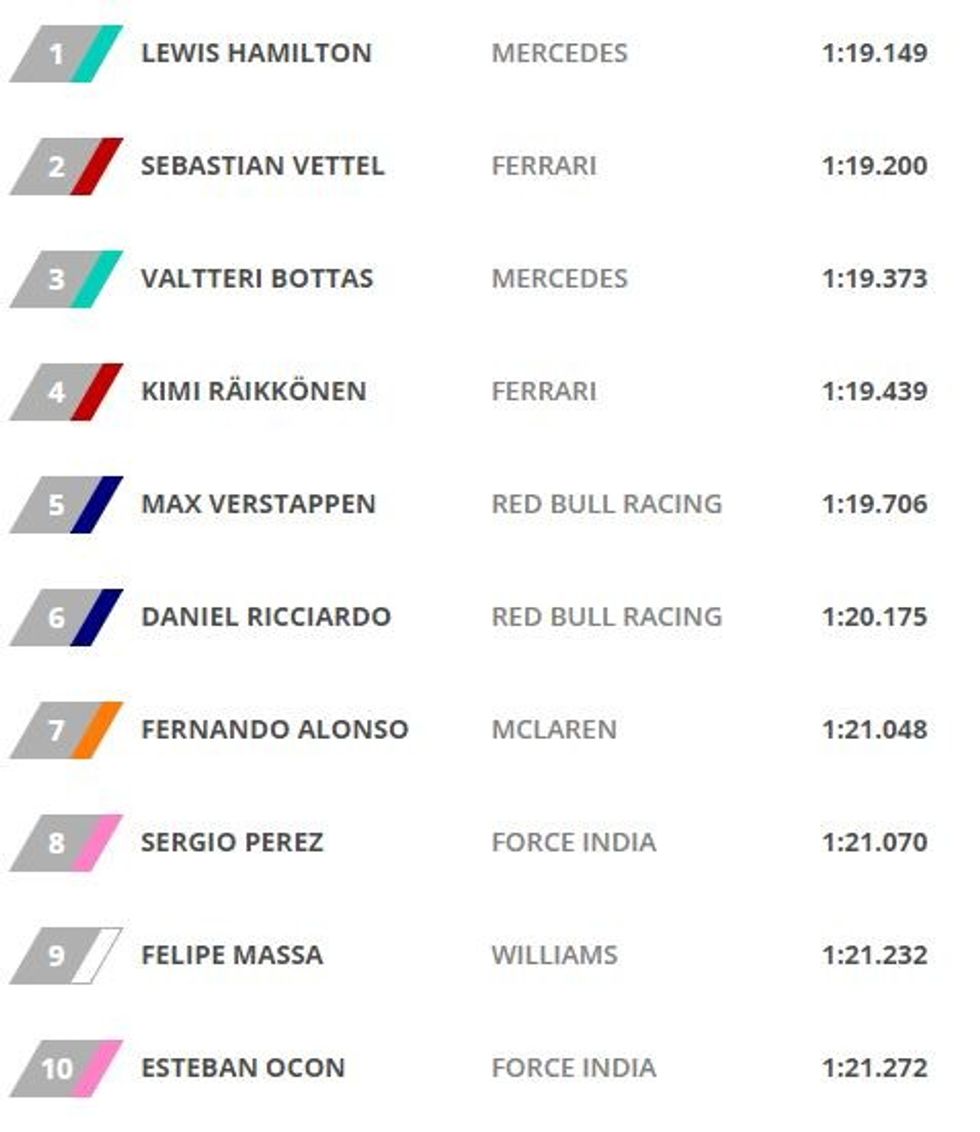The image size is (980, 1132).
Task: Click Hamilton's lap time 1:19.149
Action: coord(875,53)
